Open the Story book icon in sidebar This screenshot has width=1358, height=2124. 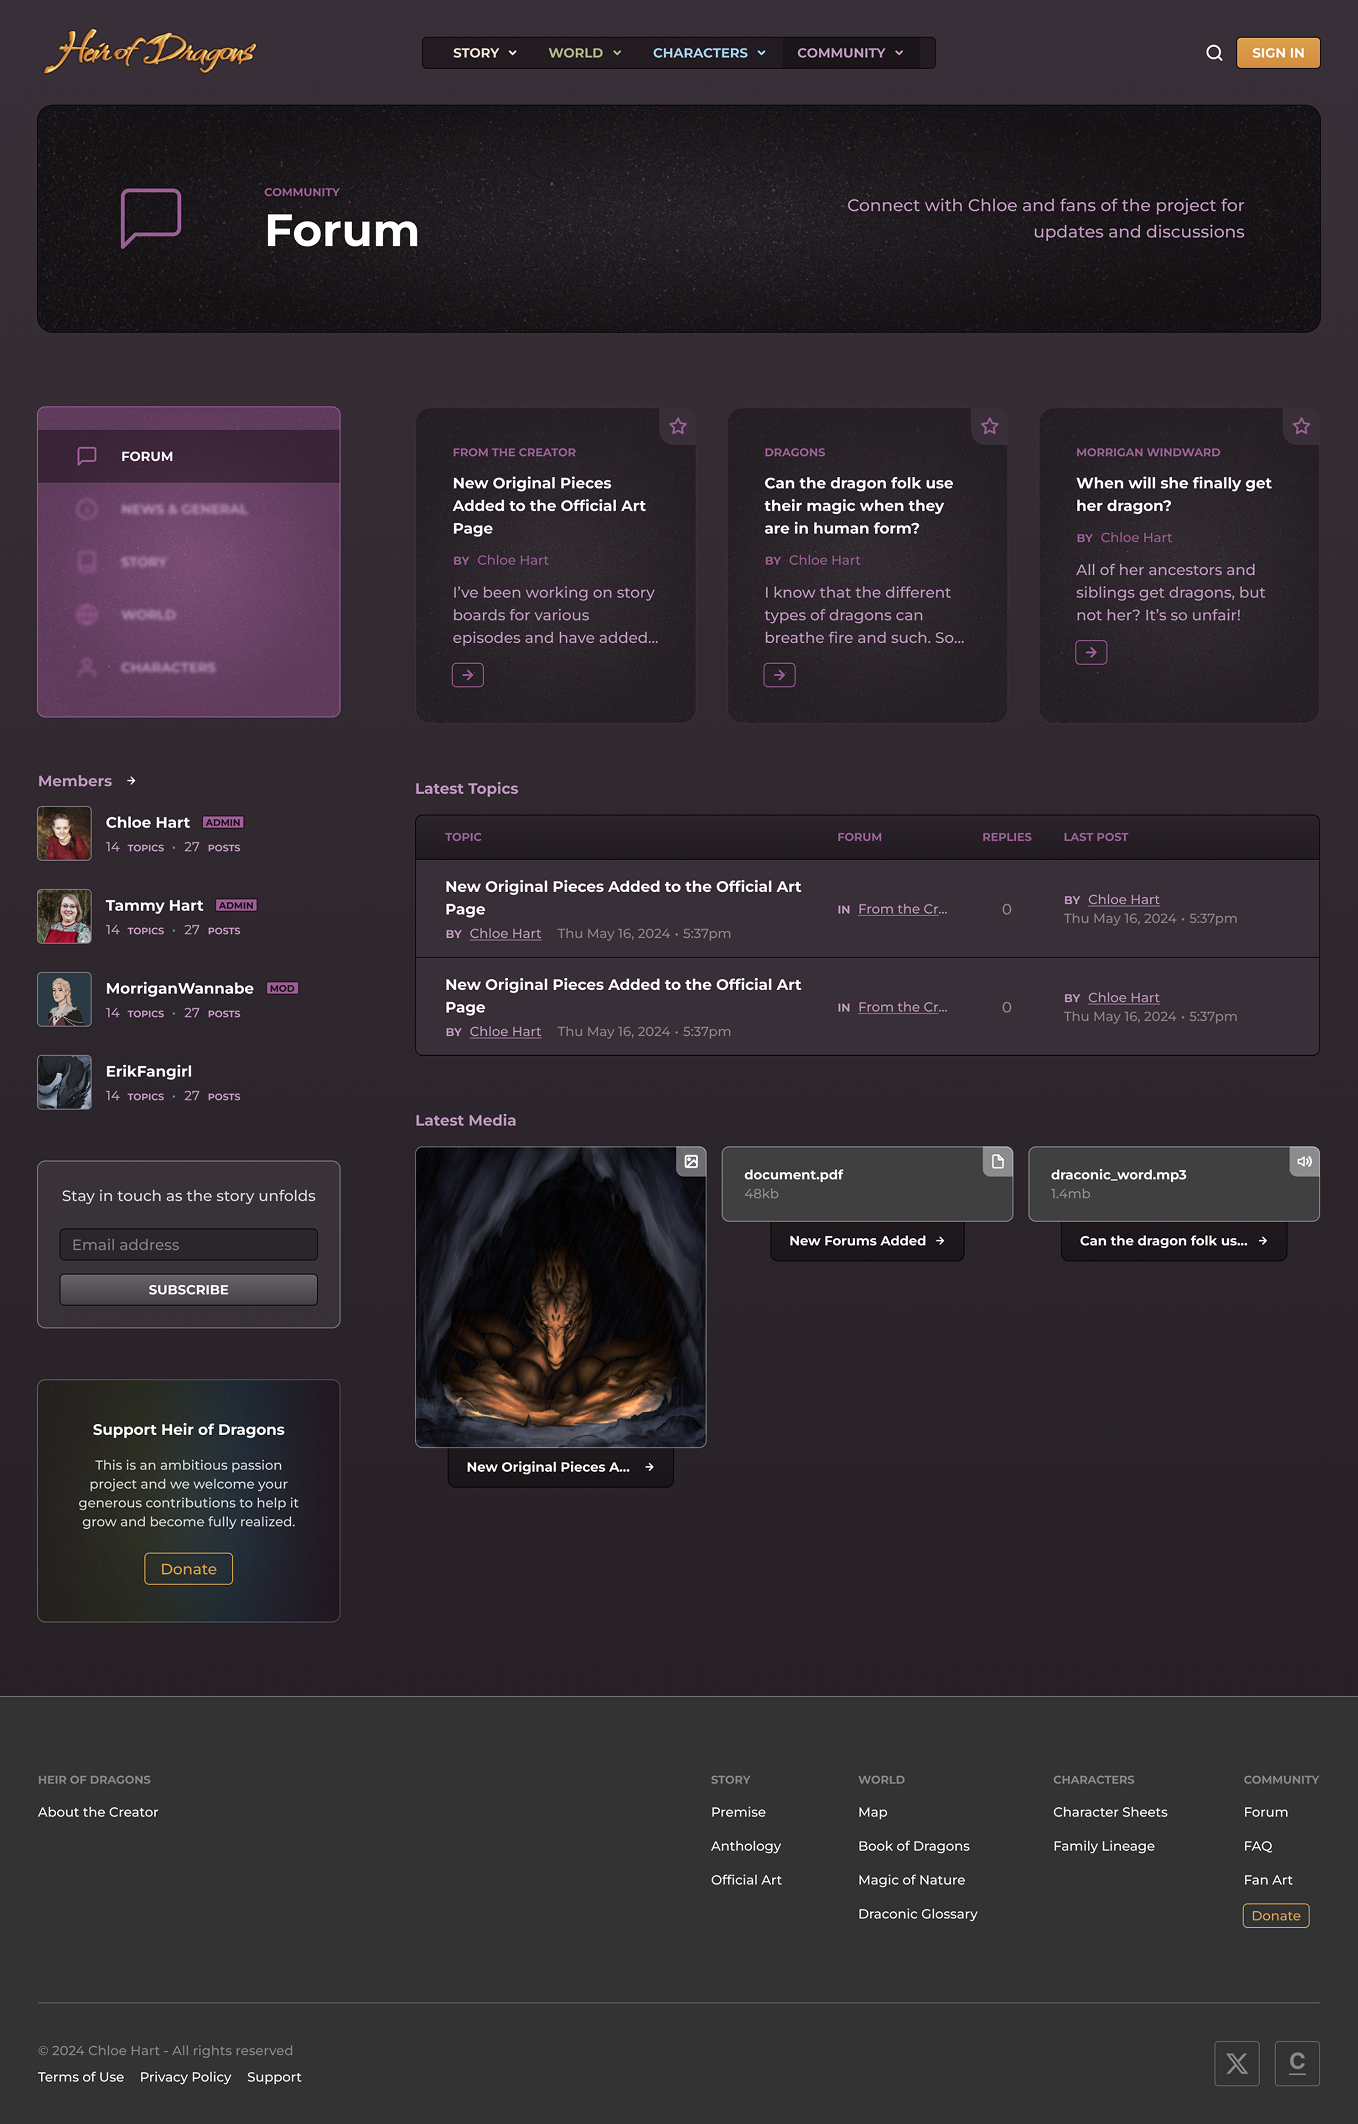87,562
